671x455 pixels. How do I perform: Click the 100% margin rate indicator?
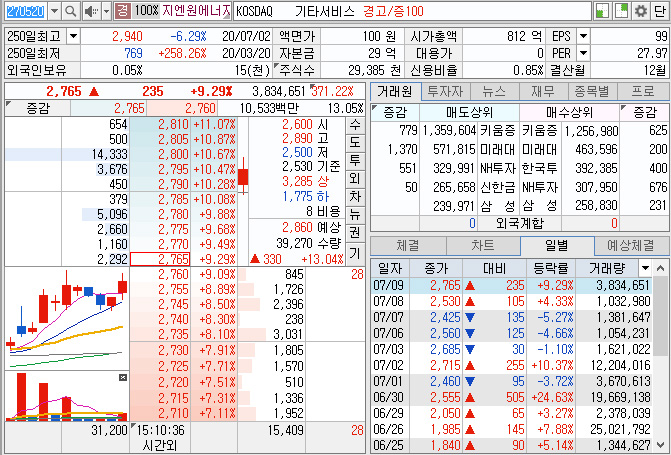pyautogui.click(x=145, y=11)
